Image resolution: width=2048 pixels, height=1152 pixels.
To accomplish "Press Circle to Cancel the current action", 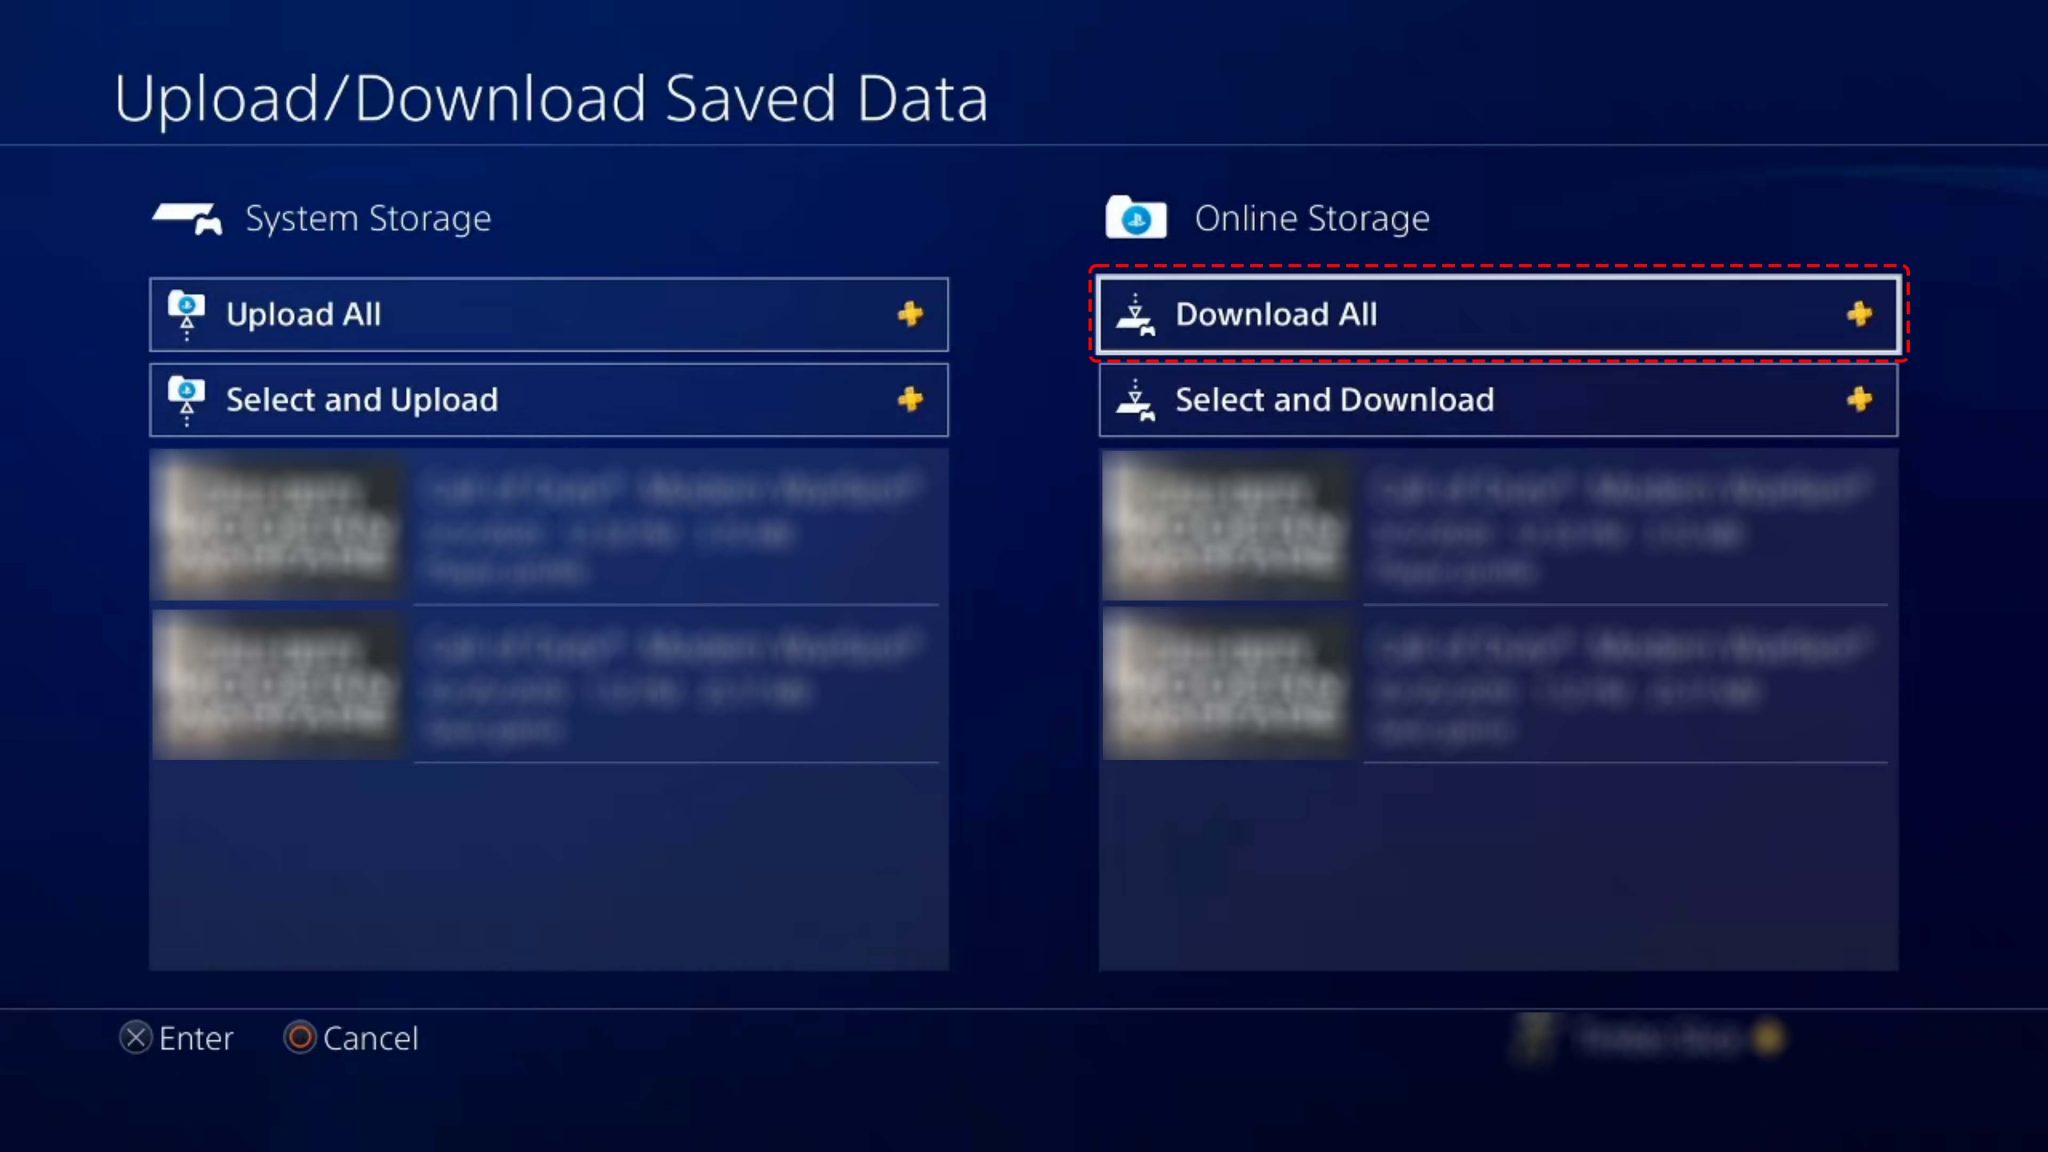I will (x=298, y=1038).
